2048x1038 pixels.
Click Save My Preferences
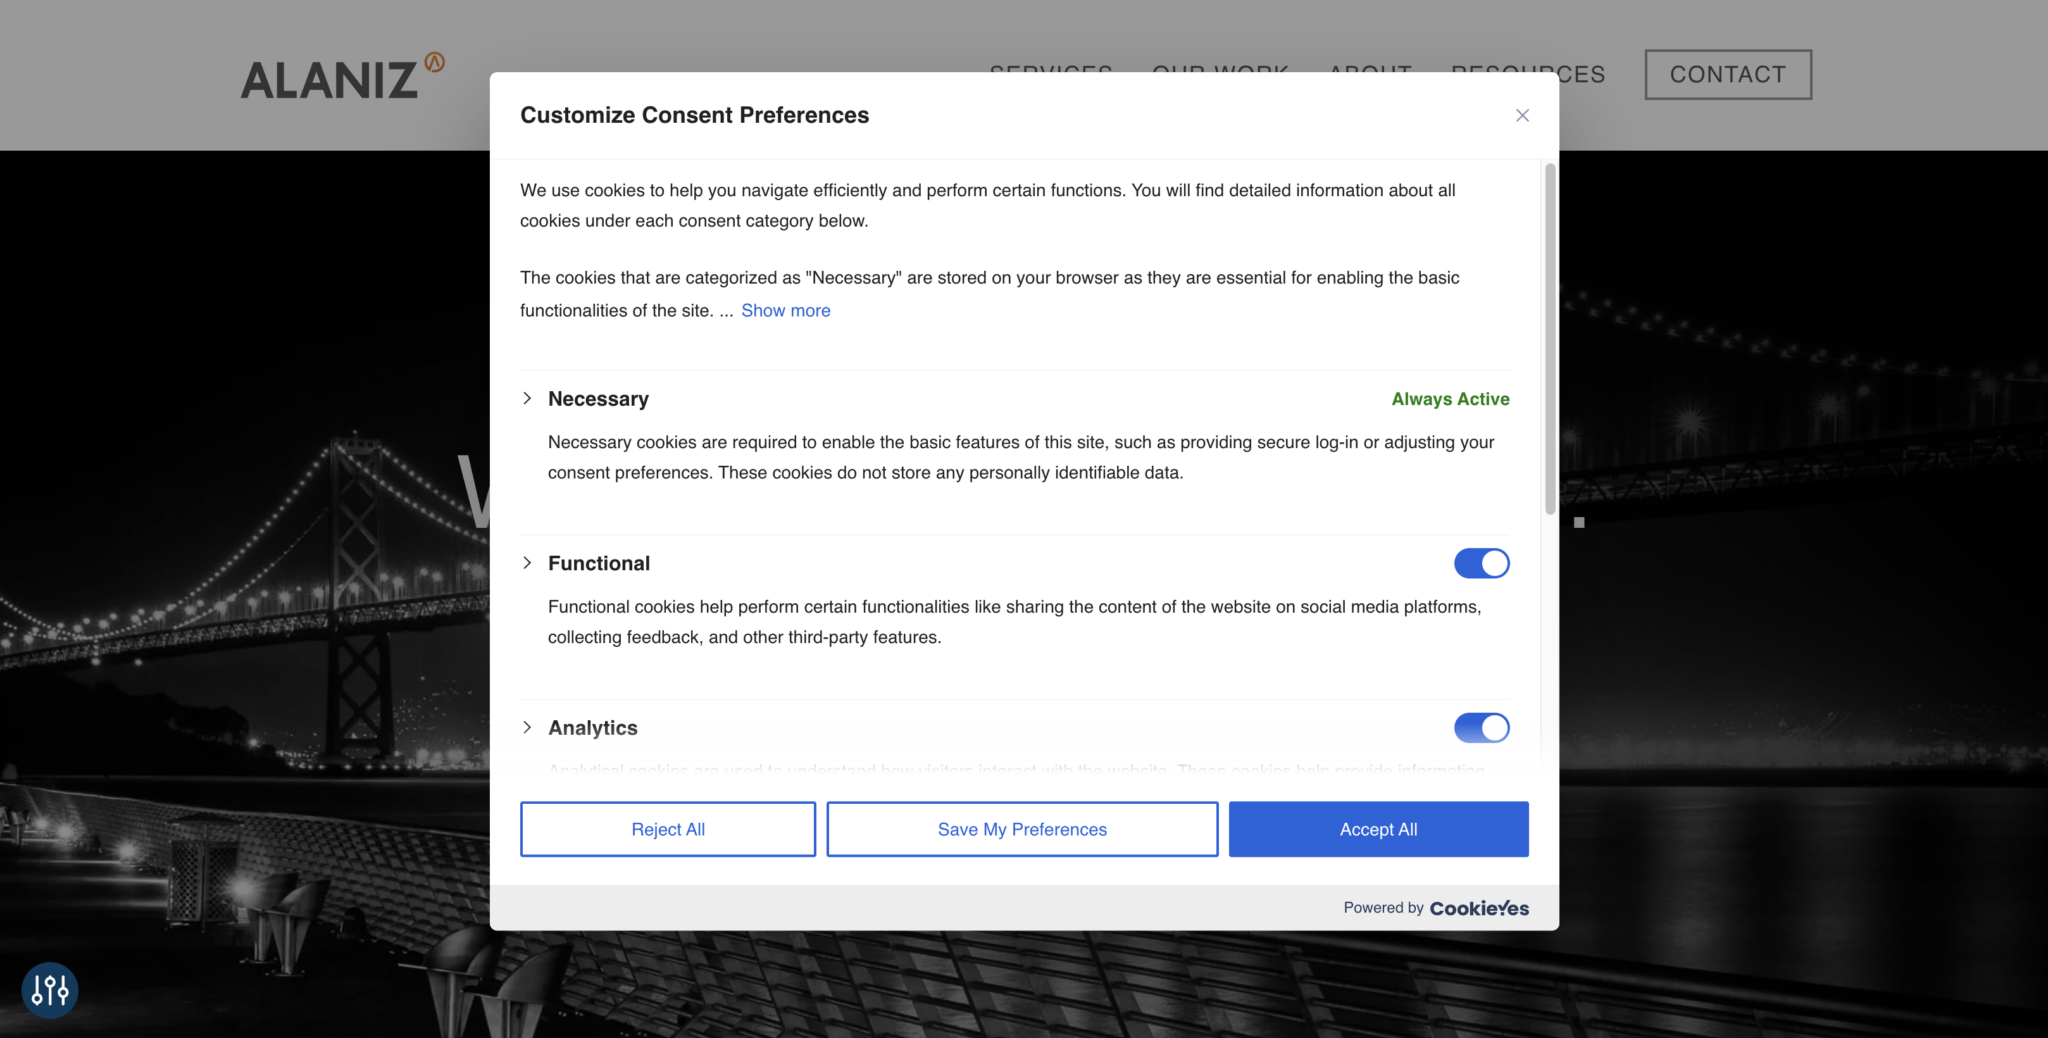[x=1021, y=829]
